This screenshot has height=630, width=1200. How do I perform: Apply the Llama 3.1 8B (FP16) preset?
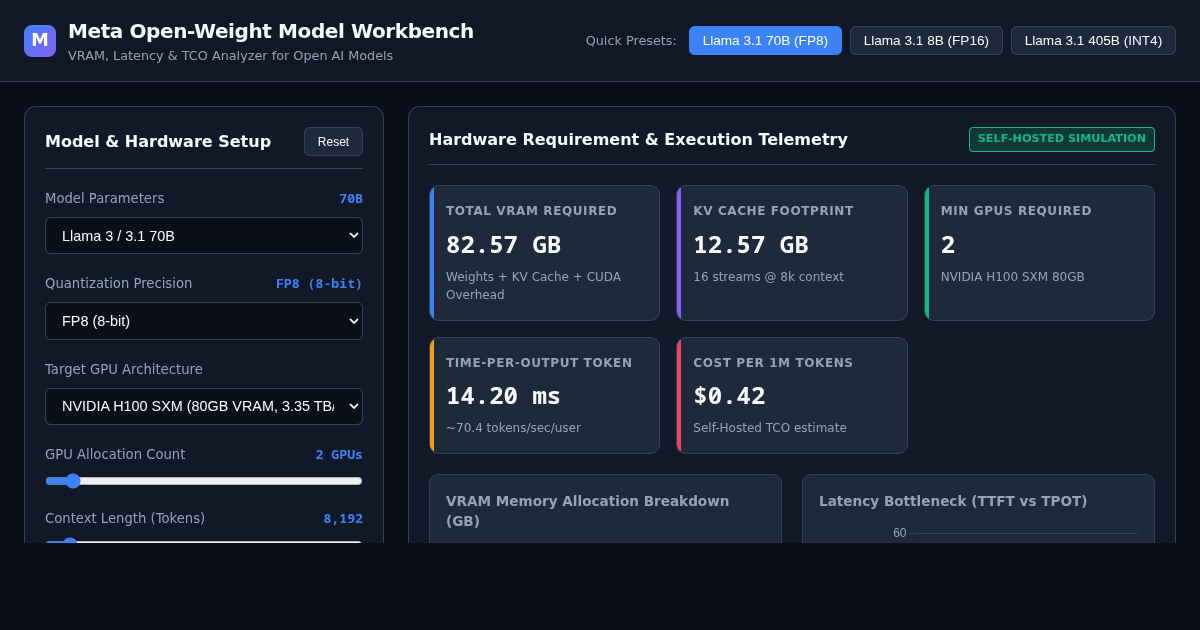[926, 41]
